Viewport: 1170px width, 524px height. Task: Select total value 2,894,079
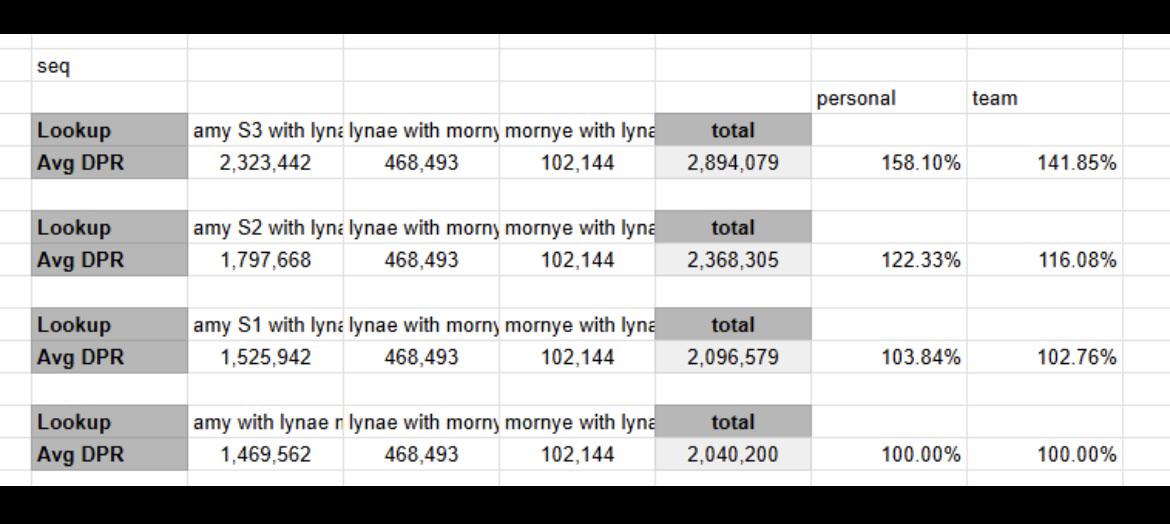point(733,163)
